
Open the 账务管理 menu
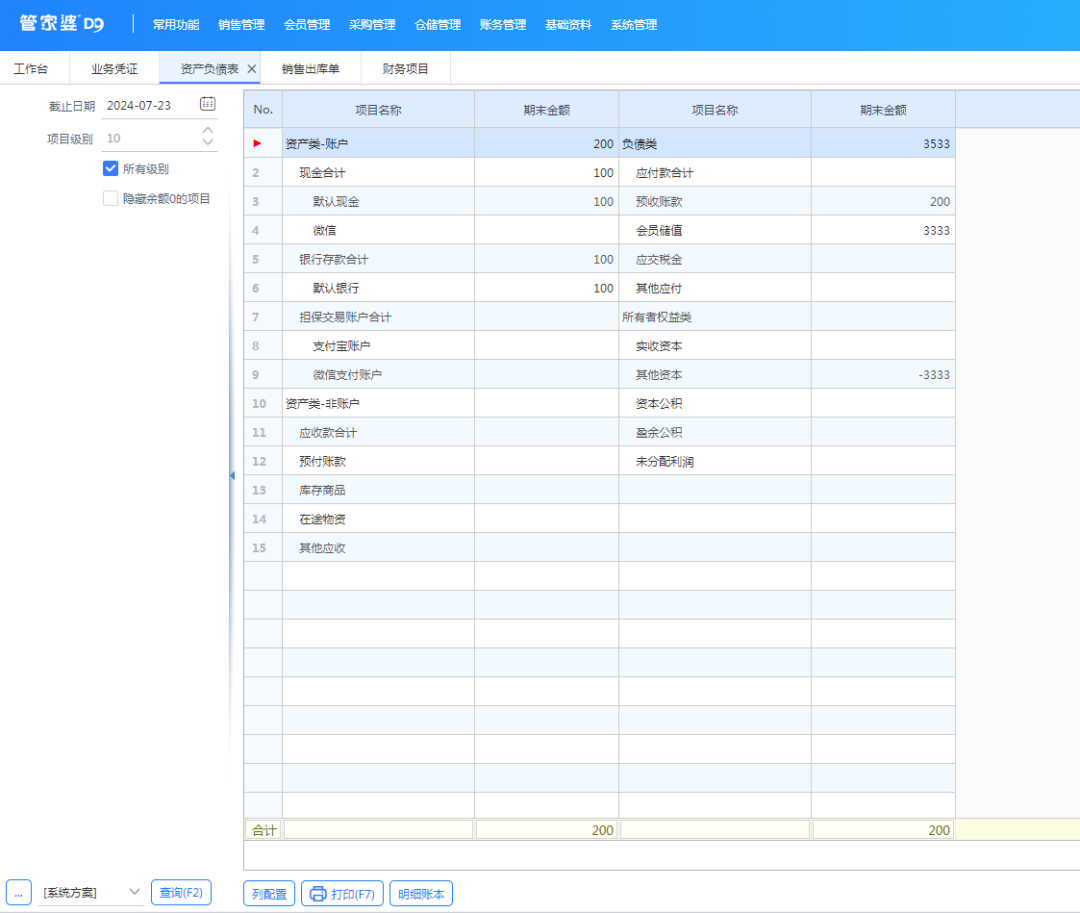point(503,25)
